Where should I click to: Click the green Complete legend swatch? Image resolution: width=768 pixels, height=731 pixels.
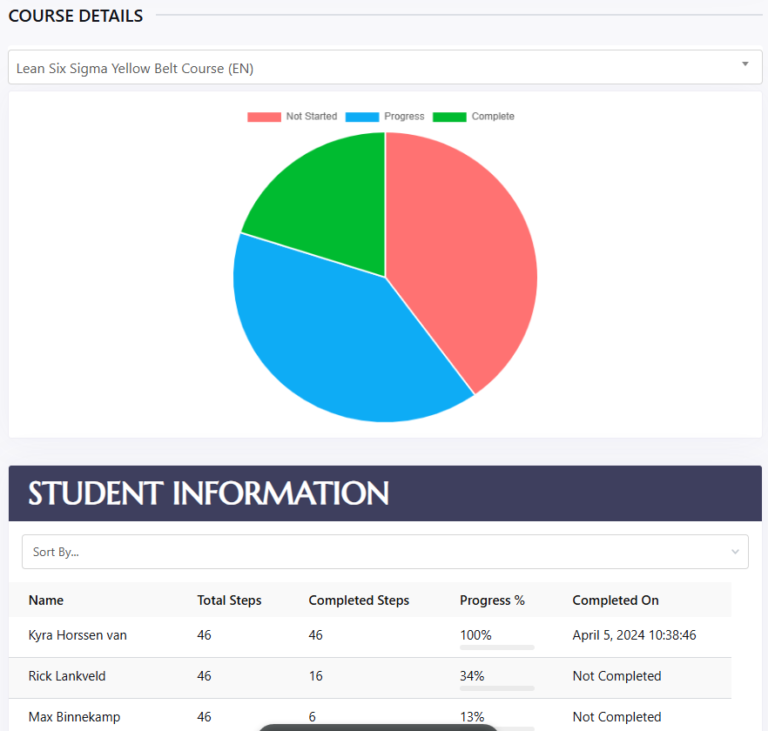[x=449, y=117]
